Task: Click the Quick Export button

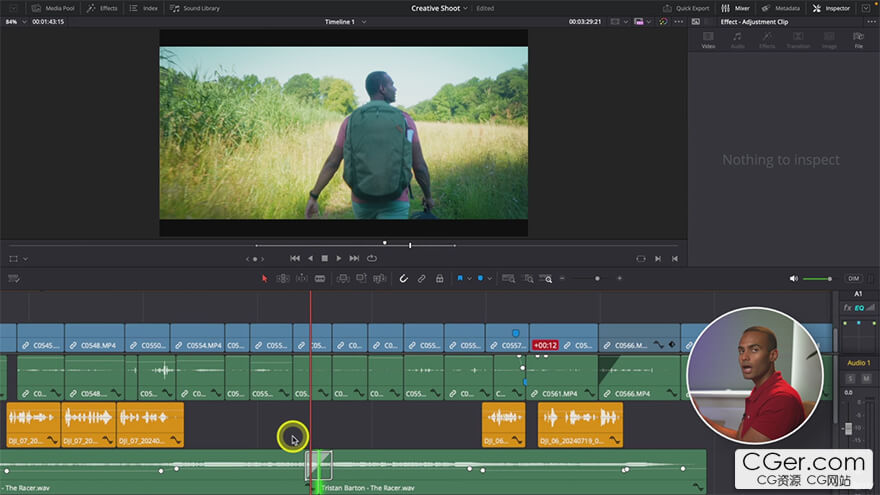Action: point(686,8)
